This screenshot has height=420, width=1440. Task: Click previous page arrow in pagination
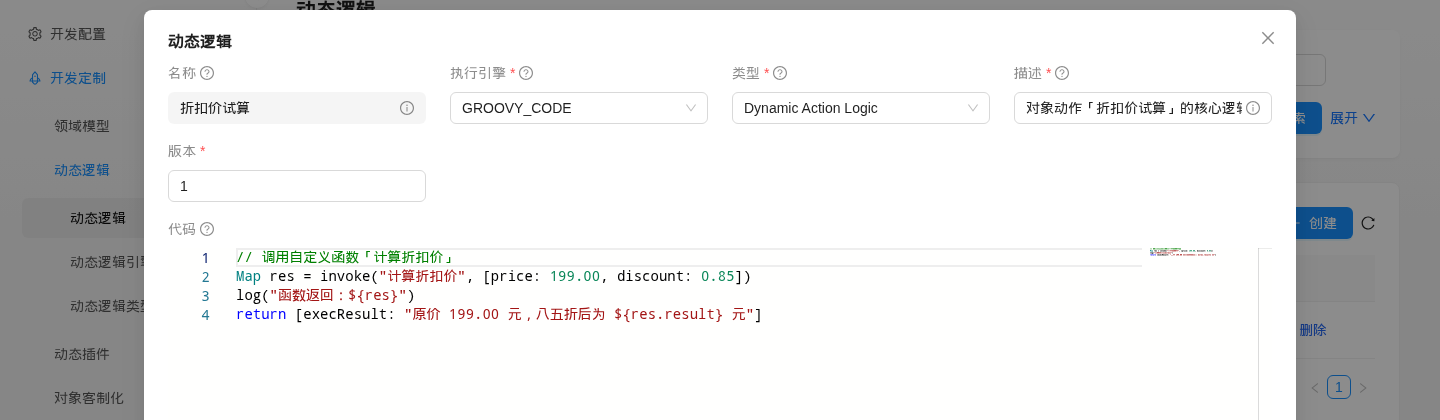pos(1315,388)
